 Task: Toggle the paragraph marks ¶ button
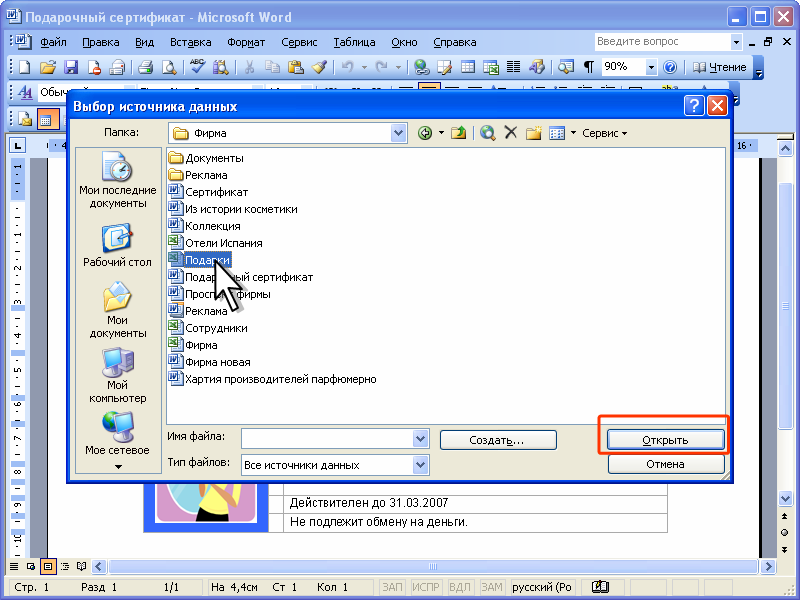589,67
